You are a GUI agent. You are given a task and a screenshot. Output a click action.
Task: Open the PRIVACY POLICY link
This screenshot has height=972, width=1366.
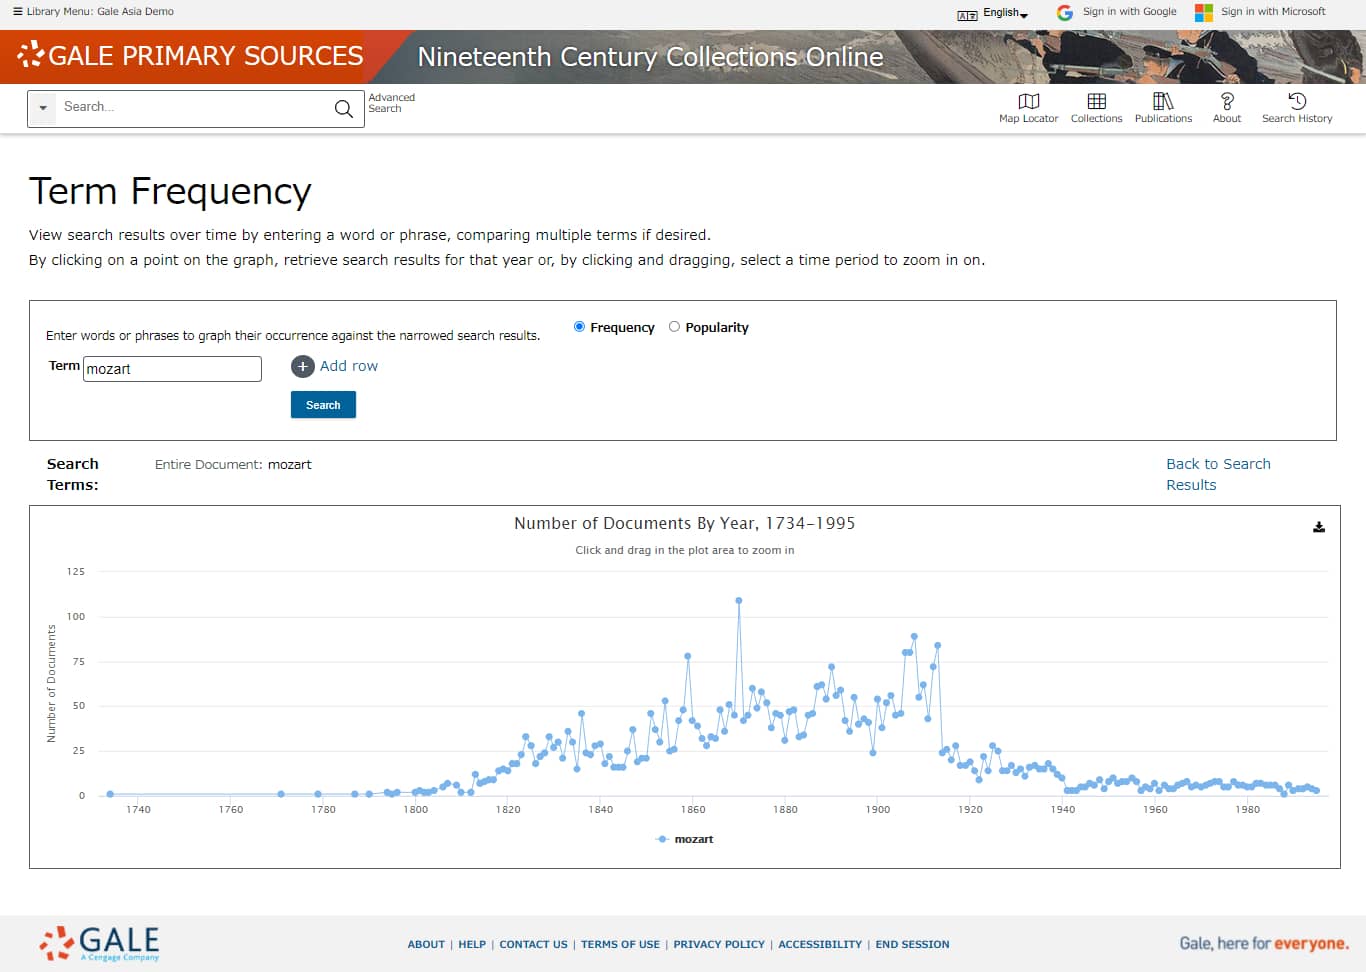click(x=719, y=944)
